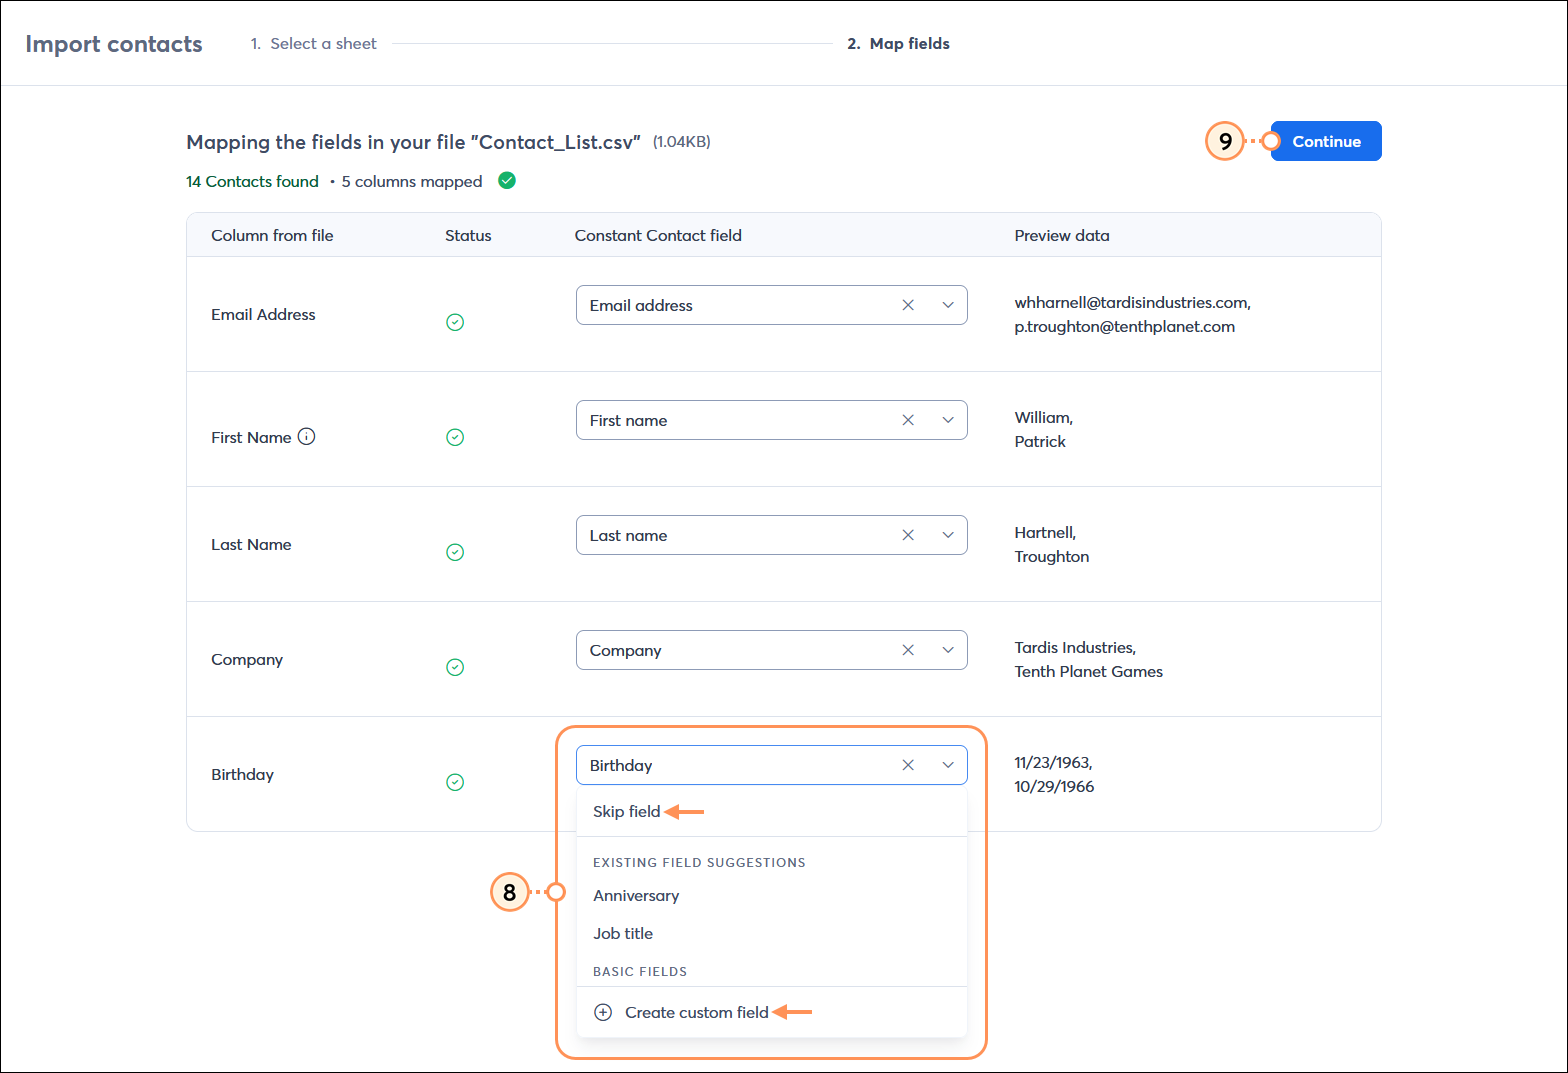The image size is (1568, 1073).
Task: Click the Preview data column header
Action: point(1062,235)
